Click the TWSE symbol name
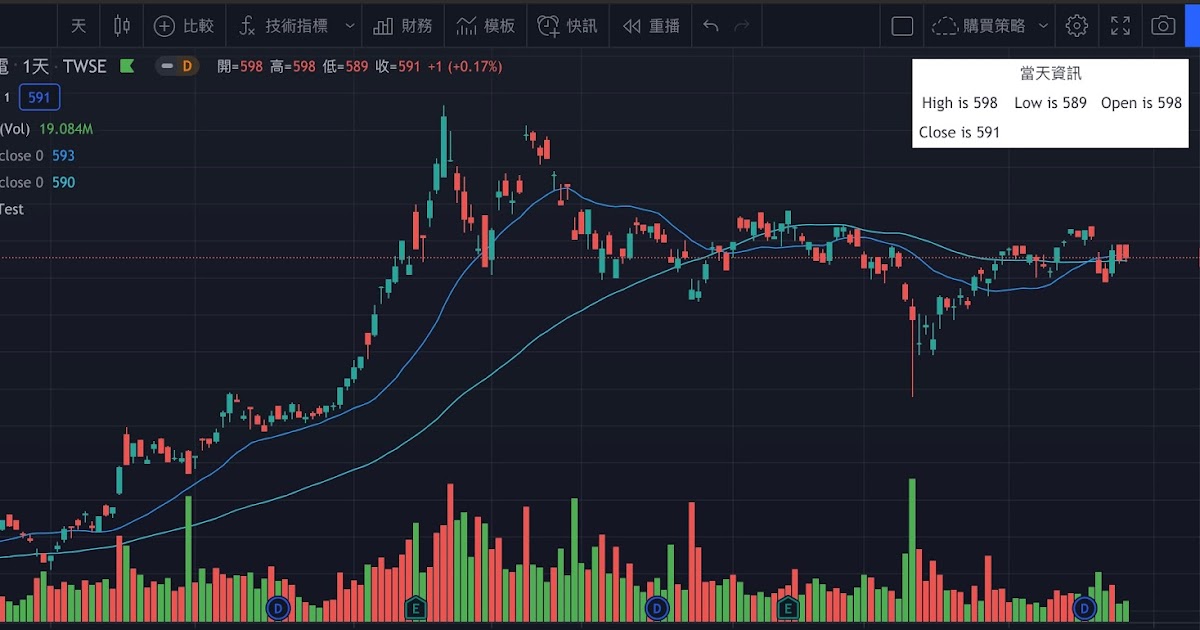The height and width of the screenshot is (630, 1200). [x=85, y=66]
